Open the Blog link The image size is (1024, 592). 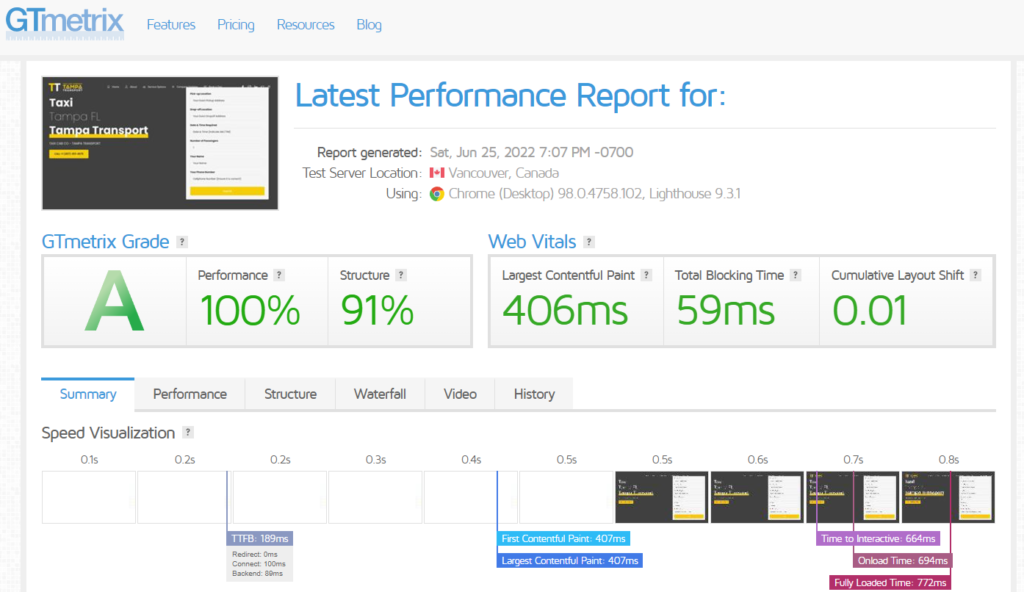[369, 24]
